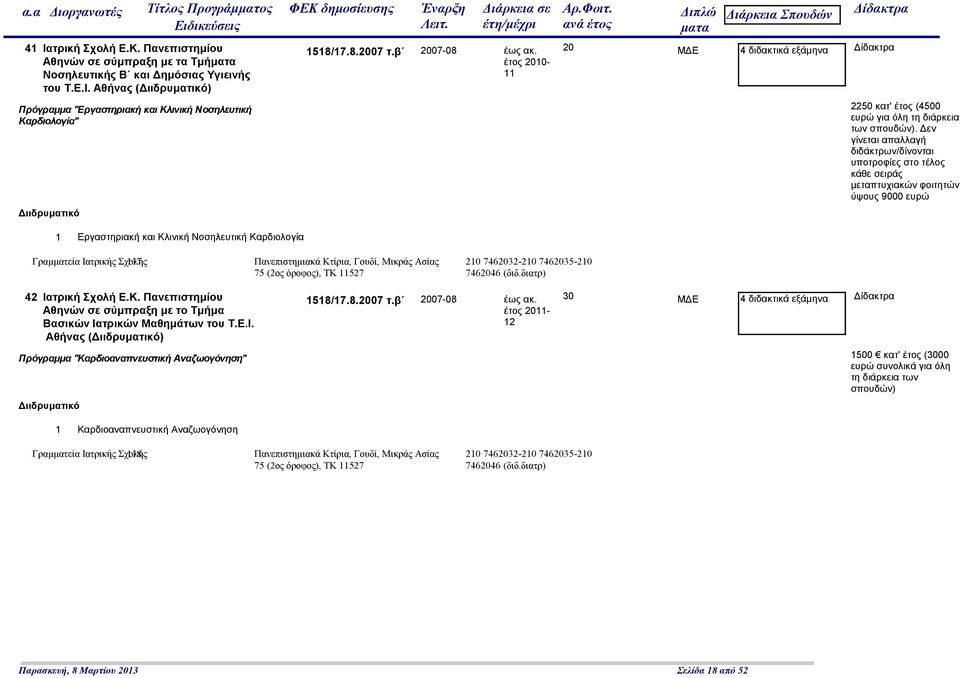Click the "Διοργανωτές" column header
Image resolution: width=960 pixels, height=678 pixels.
(86, 12)
